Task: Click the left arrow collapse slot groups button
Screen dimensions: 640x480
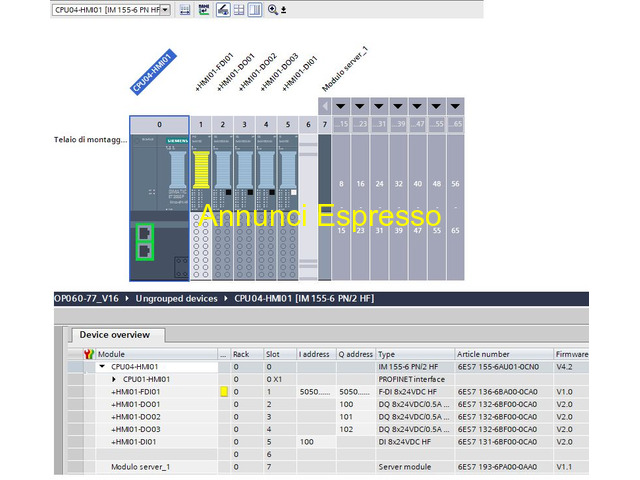Action: [325, 107]
